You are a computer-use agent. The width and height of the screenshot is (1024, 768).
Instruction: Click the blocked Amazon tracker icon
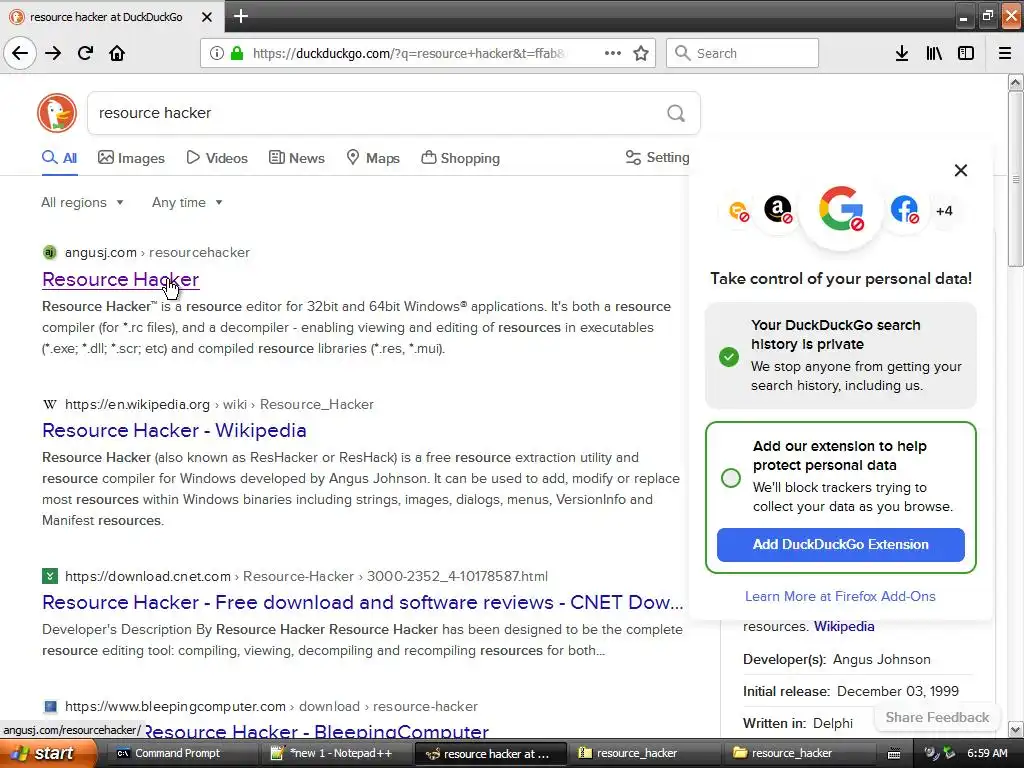pyautogui.click(x=778, y=210)
